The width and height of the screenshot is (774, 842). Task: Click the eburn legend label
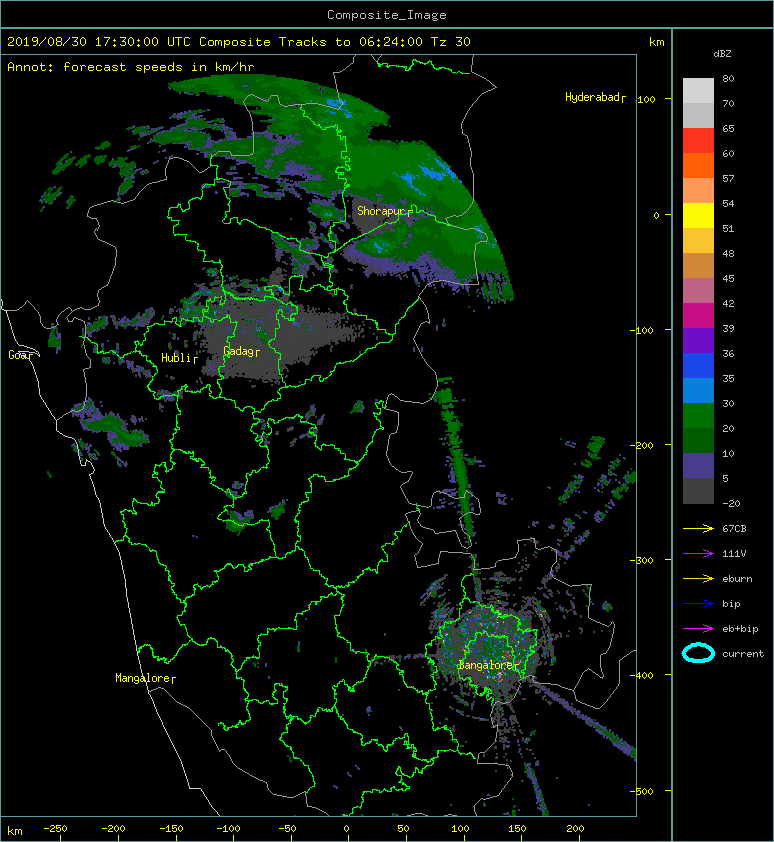click(x=737, y=579)
